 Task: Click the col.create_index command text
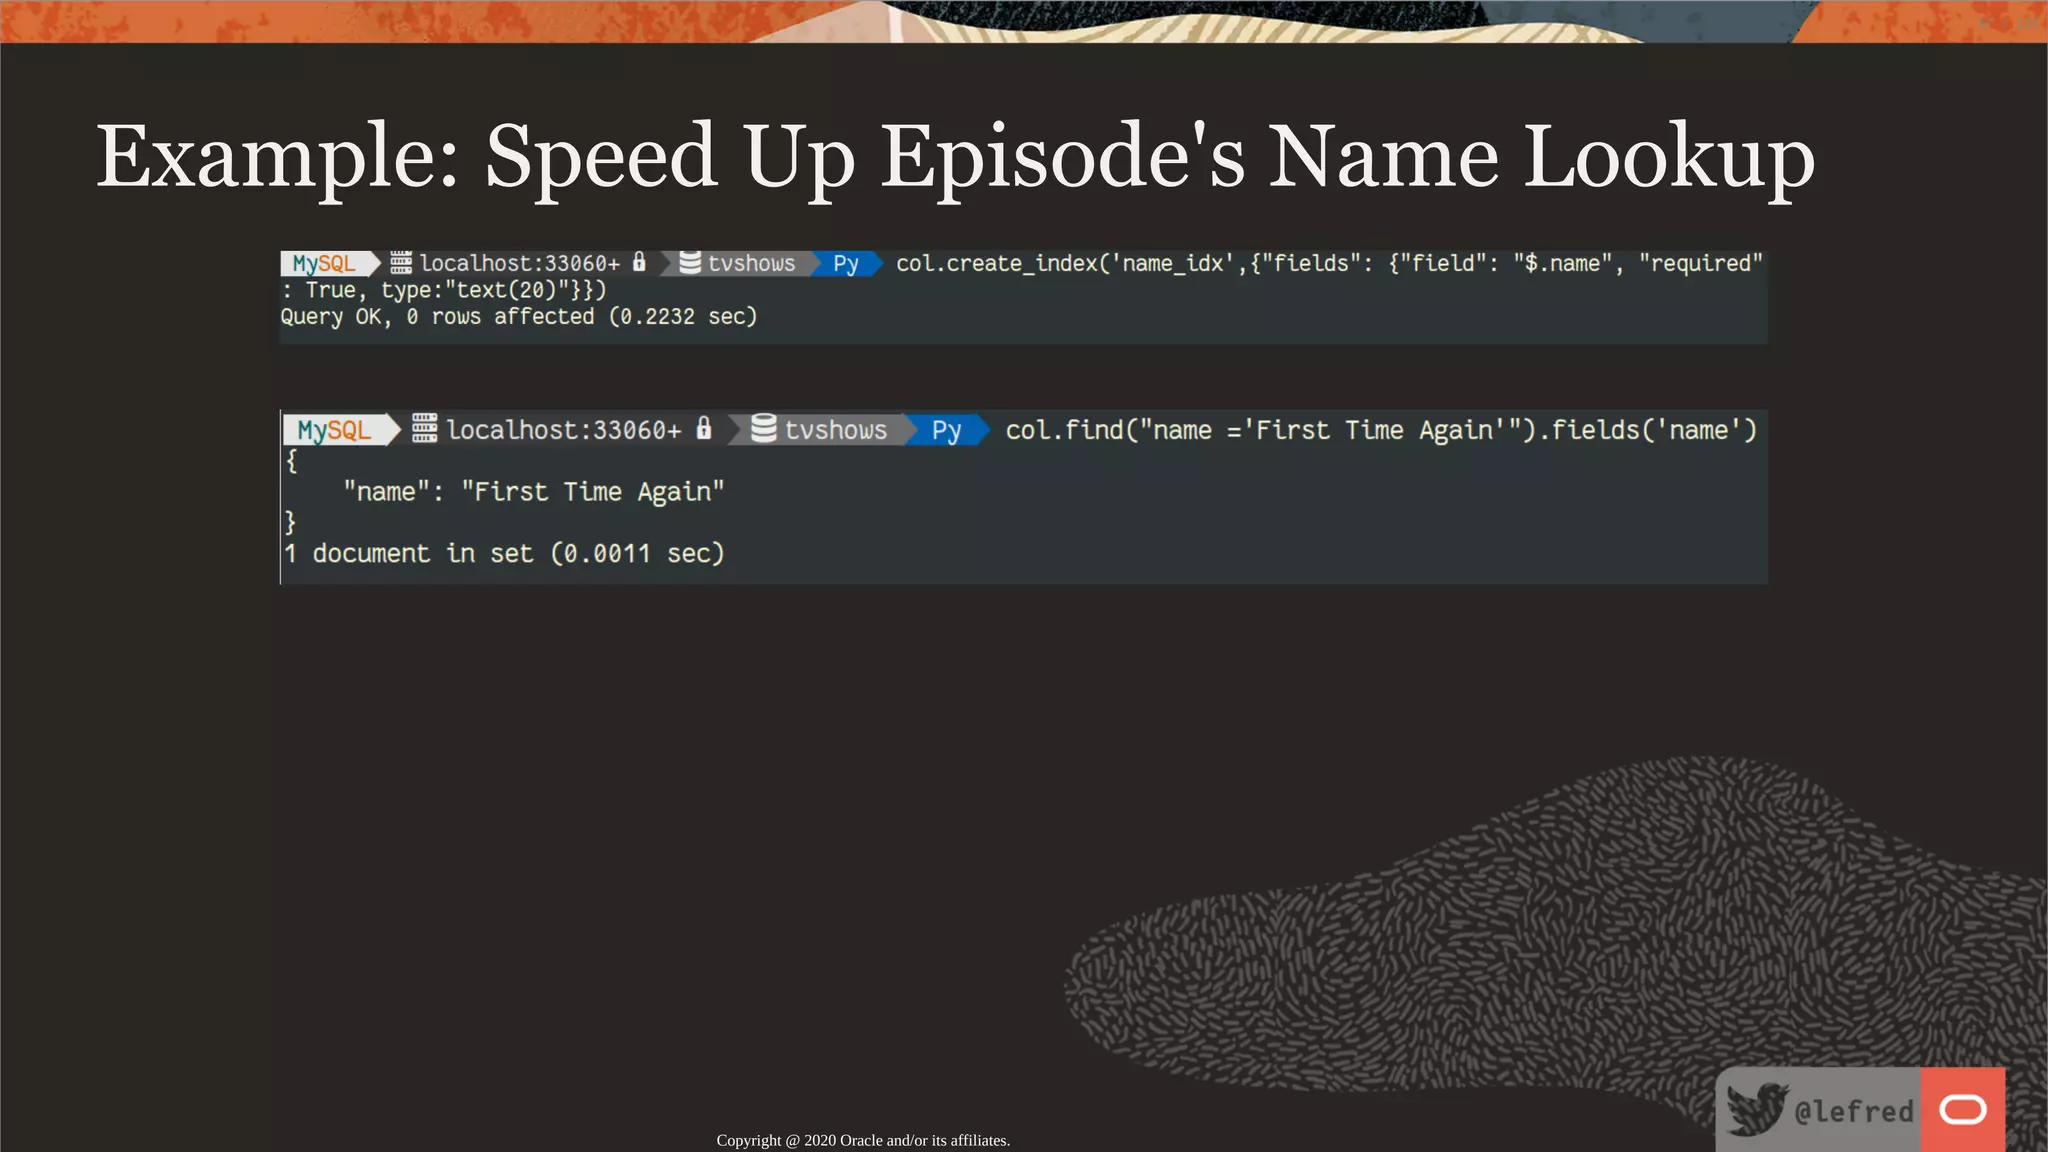point(1328,263)
